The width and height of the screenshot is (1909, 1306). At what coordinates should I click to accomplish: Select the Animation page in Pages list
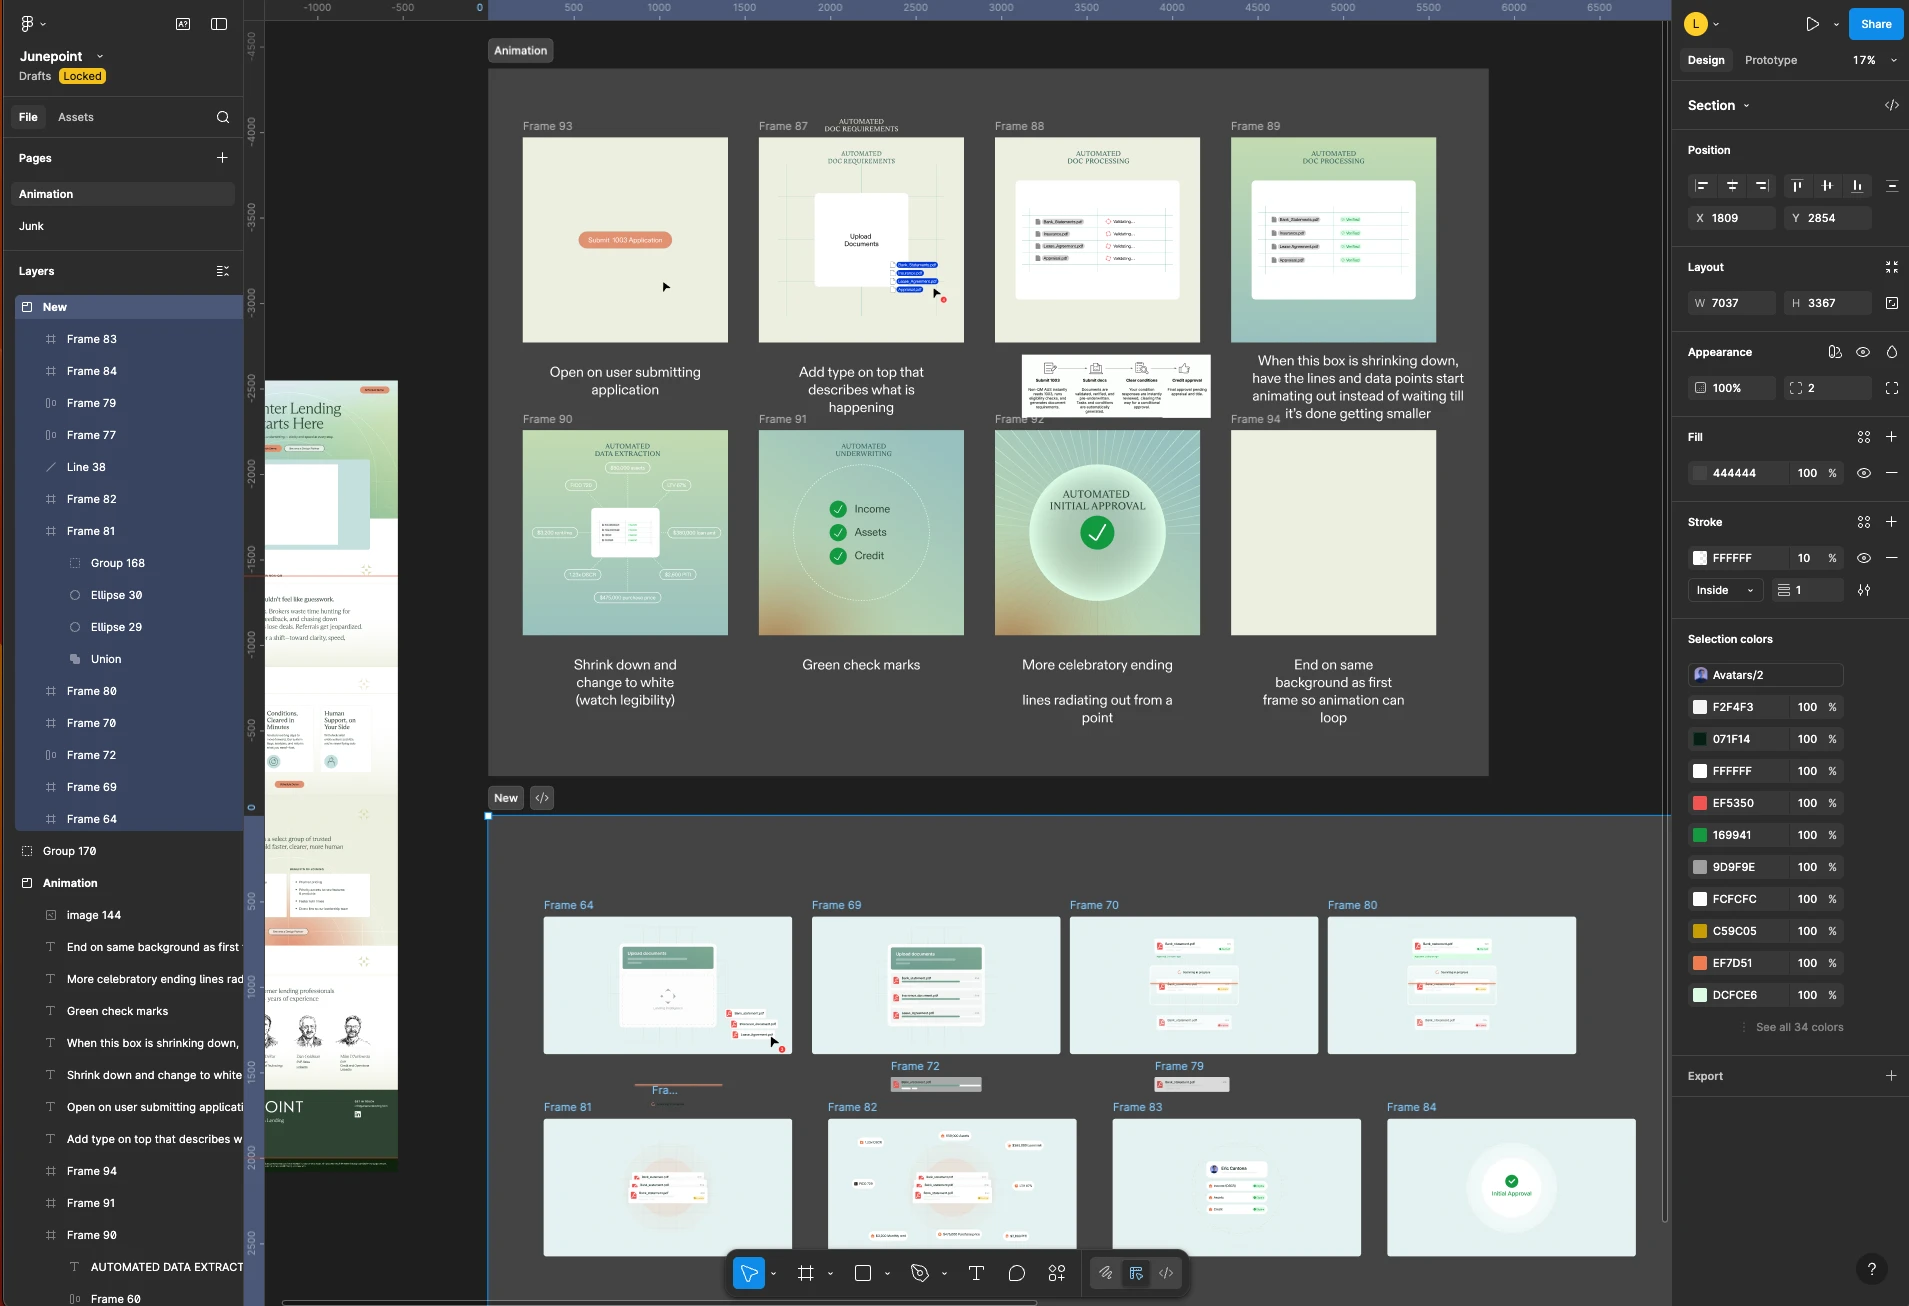click(123, 194)
